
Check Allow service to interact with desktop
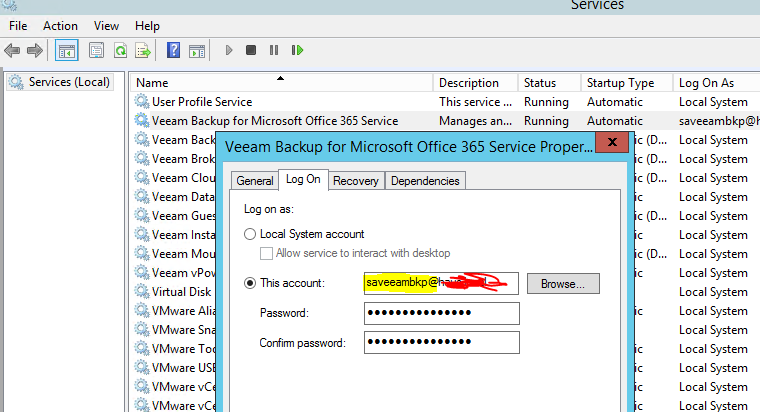[266, 254]
